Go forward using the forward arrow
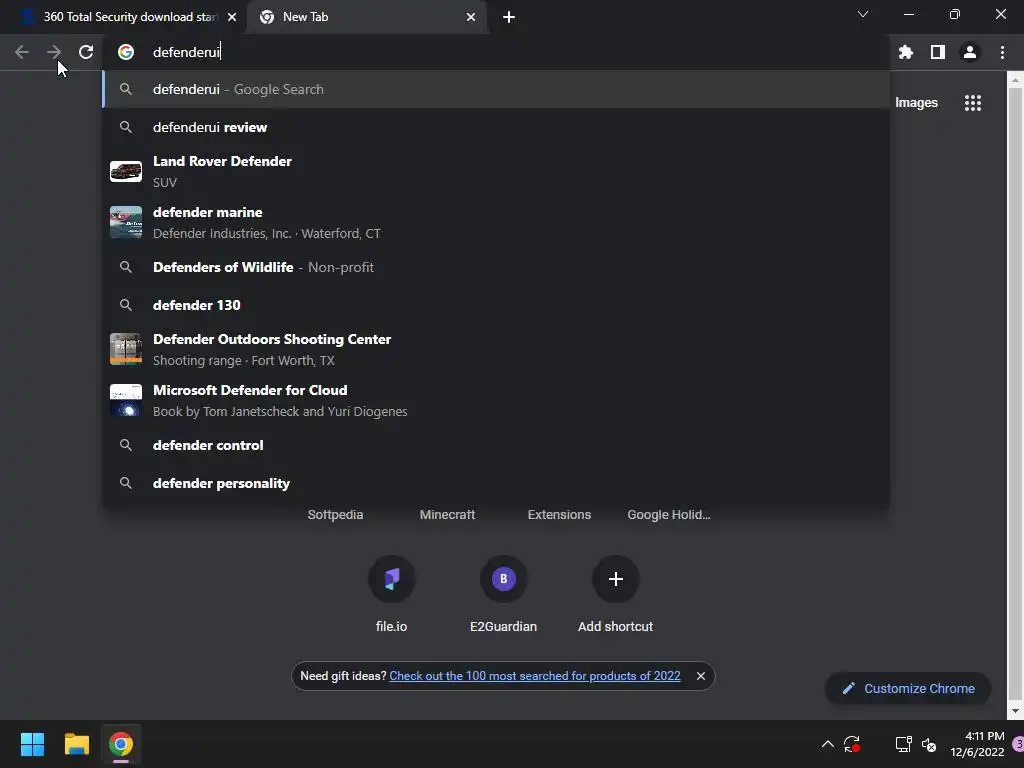 click(x=54, y=52)
